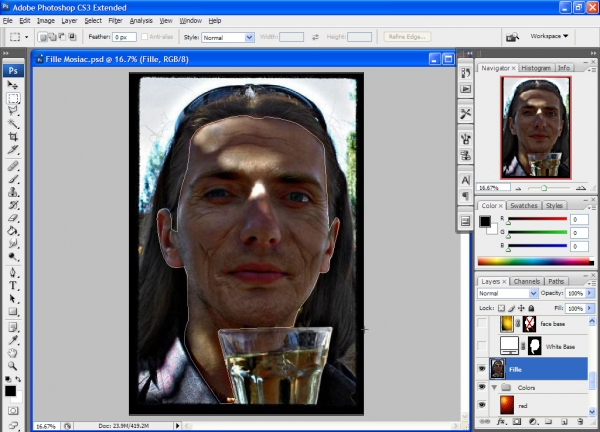
Task: Open the Fill slider arrow
Action: [x=590, y=308]
